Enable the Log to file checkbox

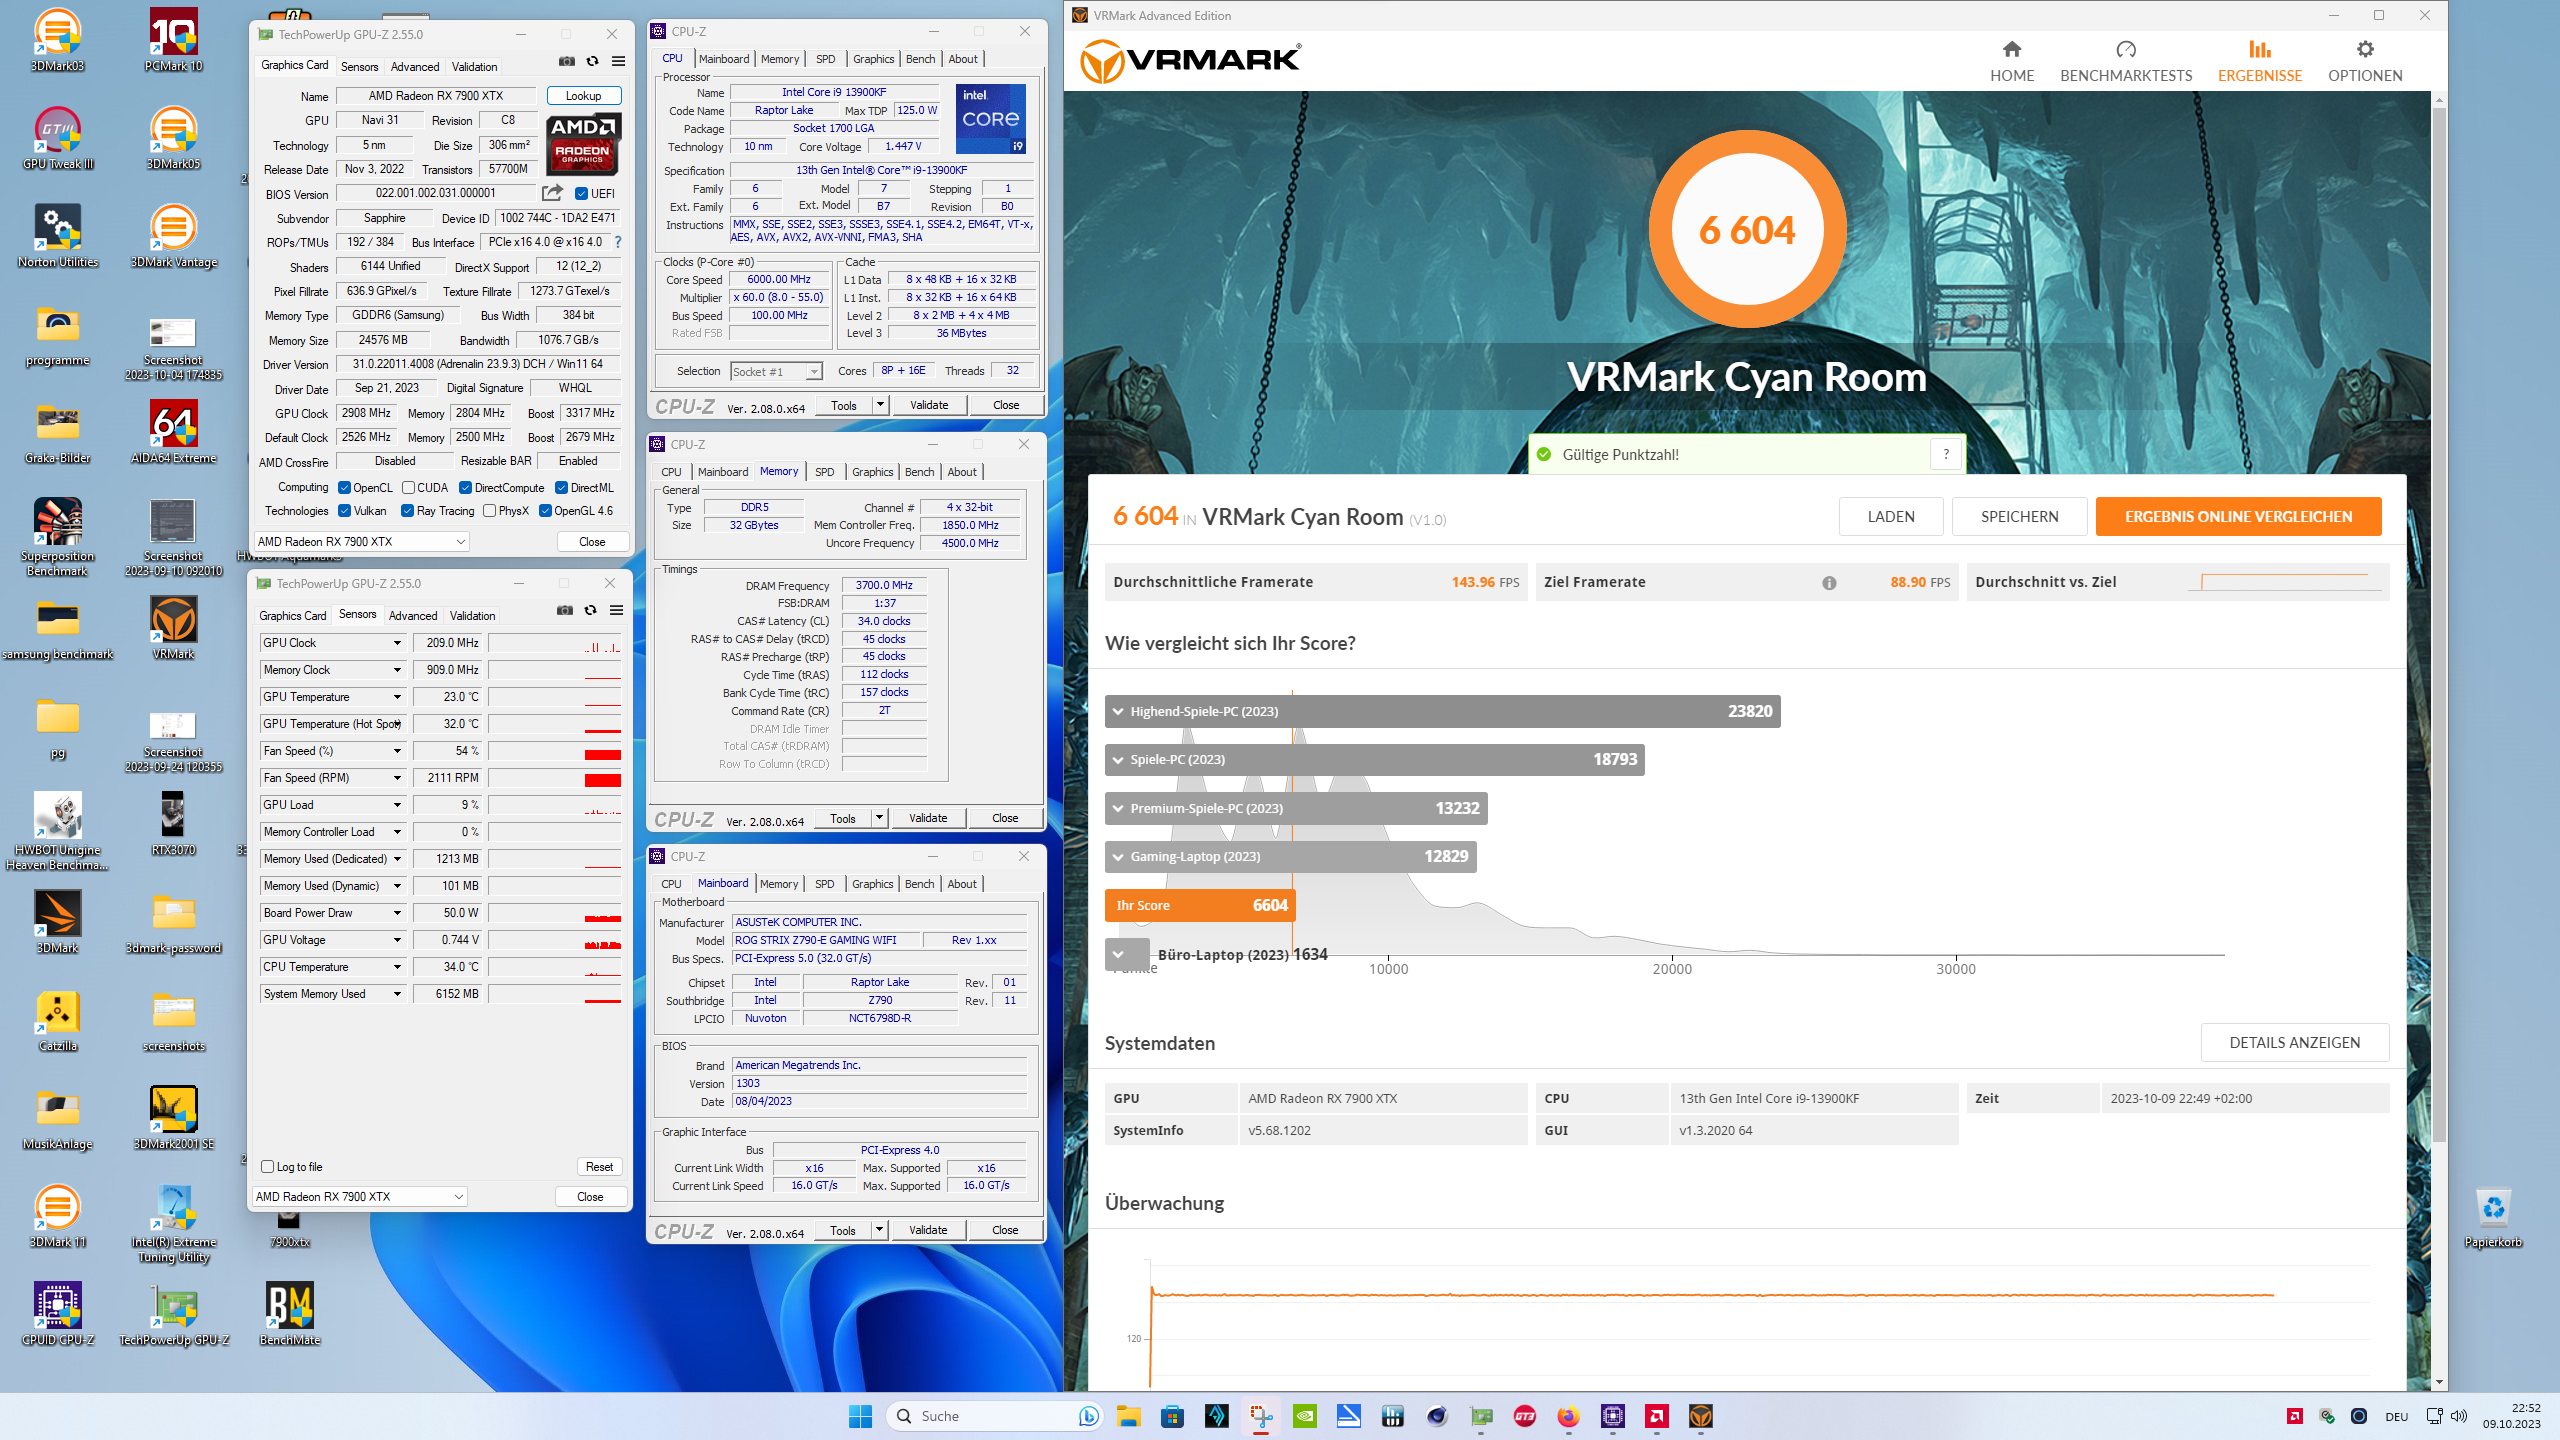point(267,1167)
